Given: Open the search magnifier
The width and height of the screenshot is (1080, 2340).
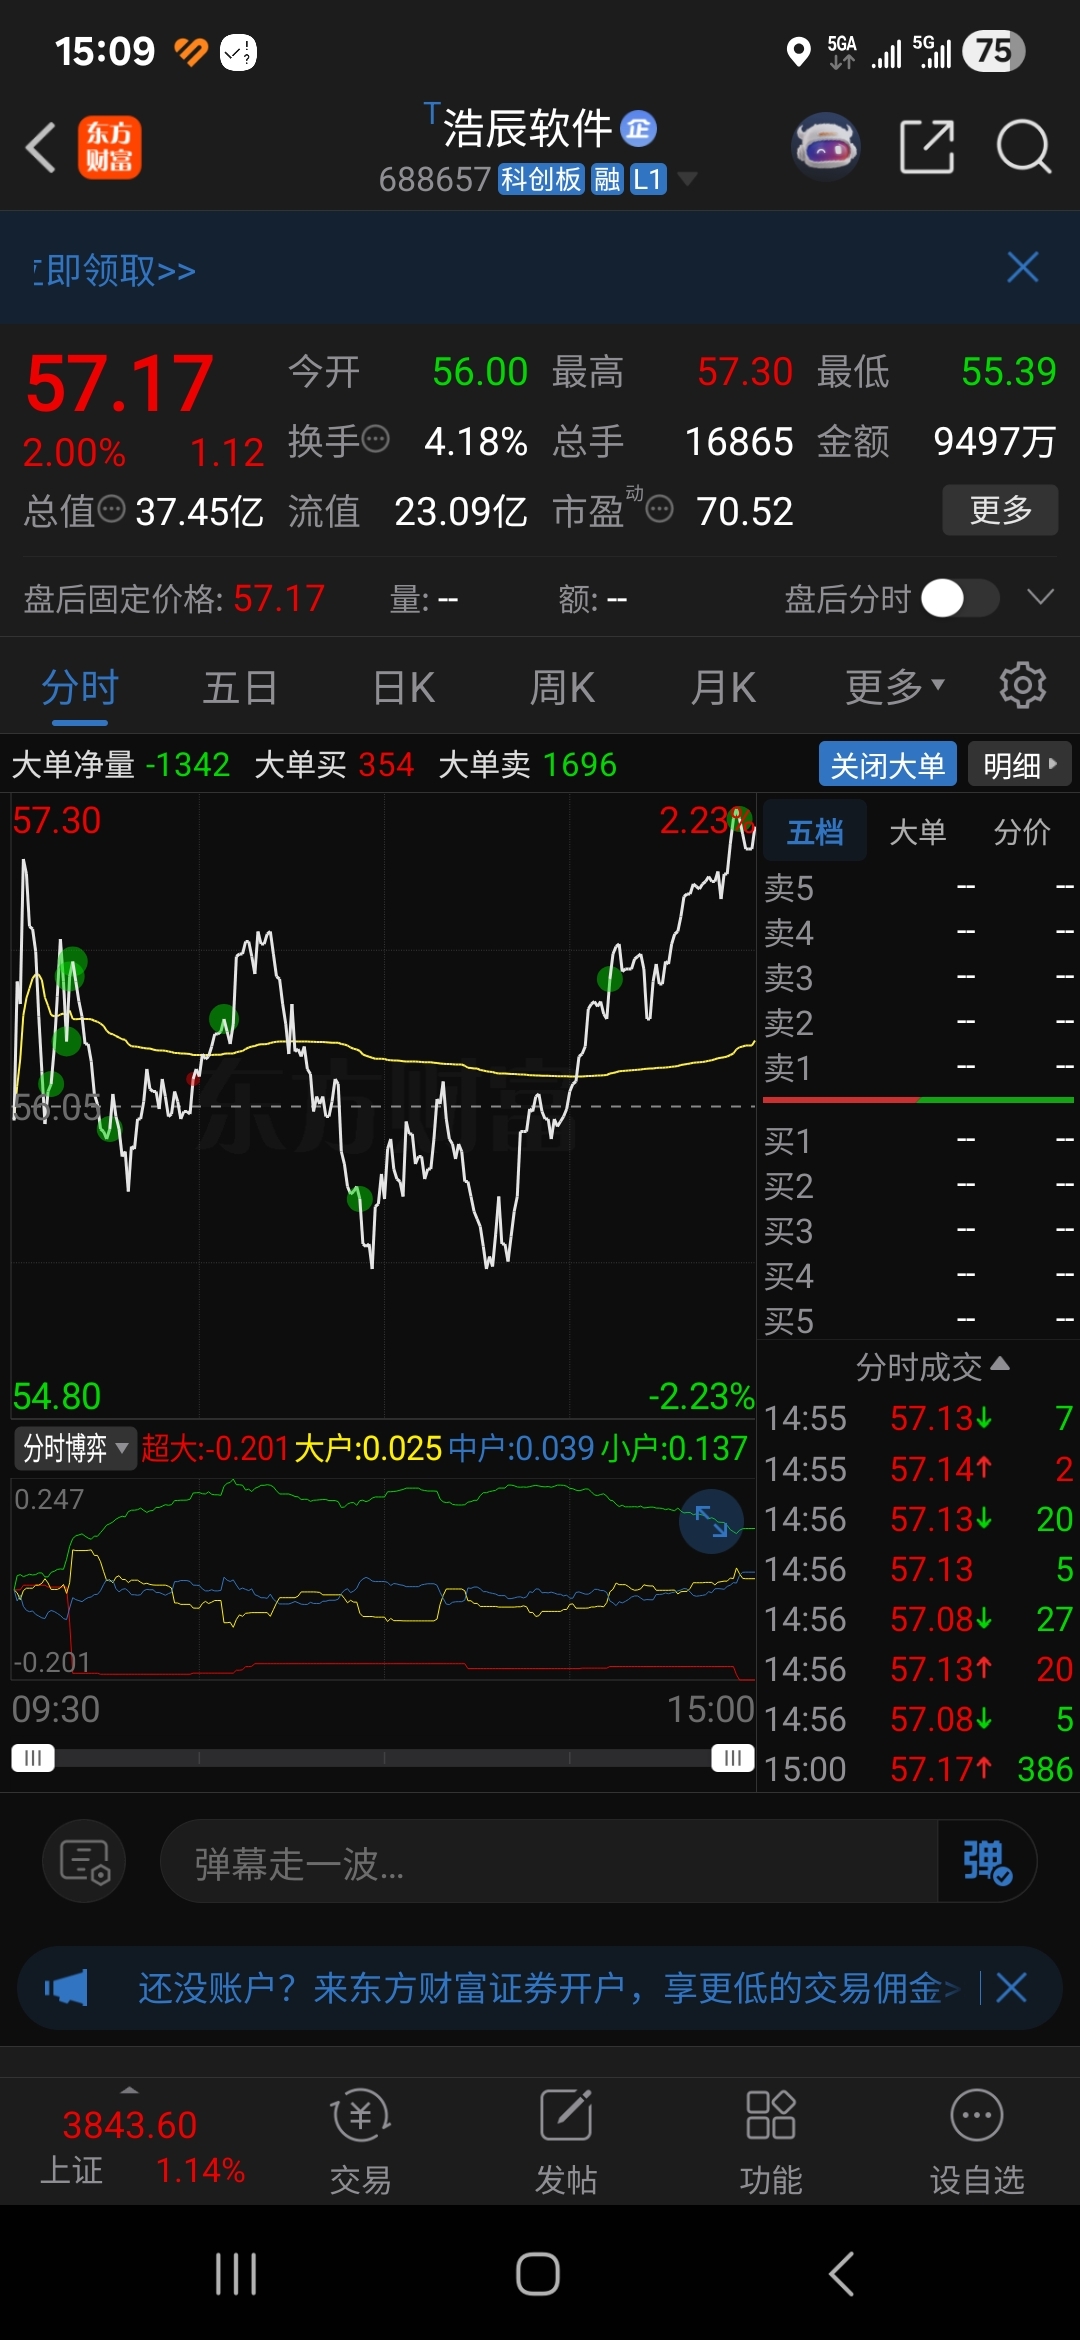Looking at the screenshot, I should coord(1023,147).
